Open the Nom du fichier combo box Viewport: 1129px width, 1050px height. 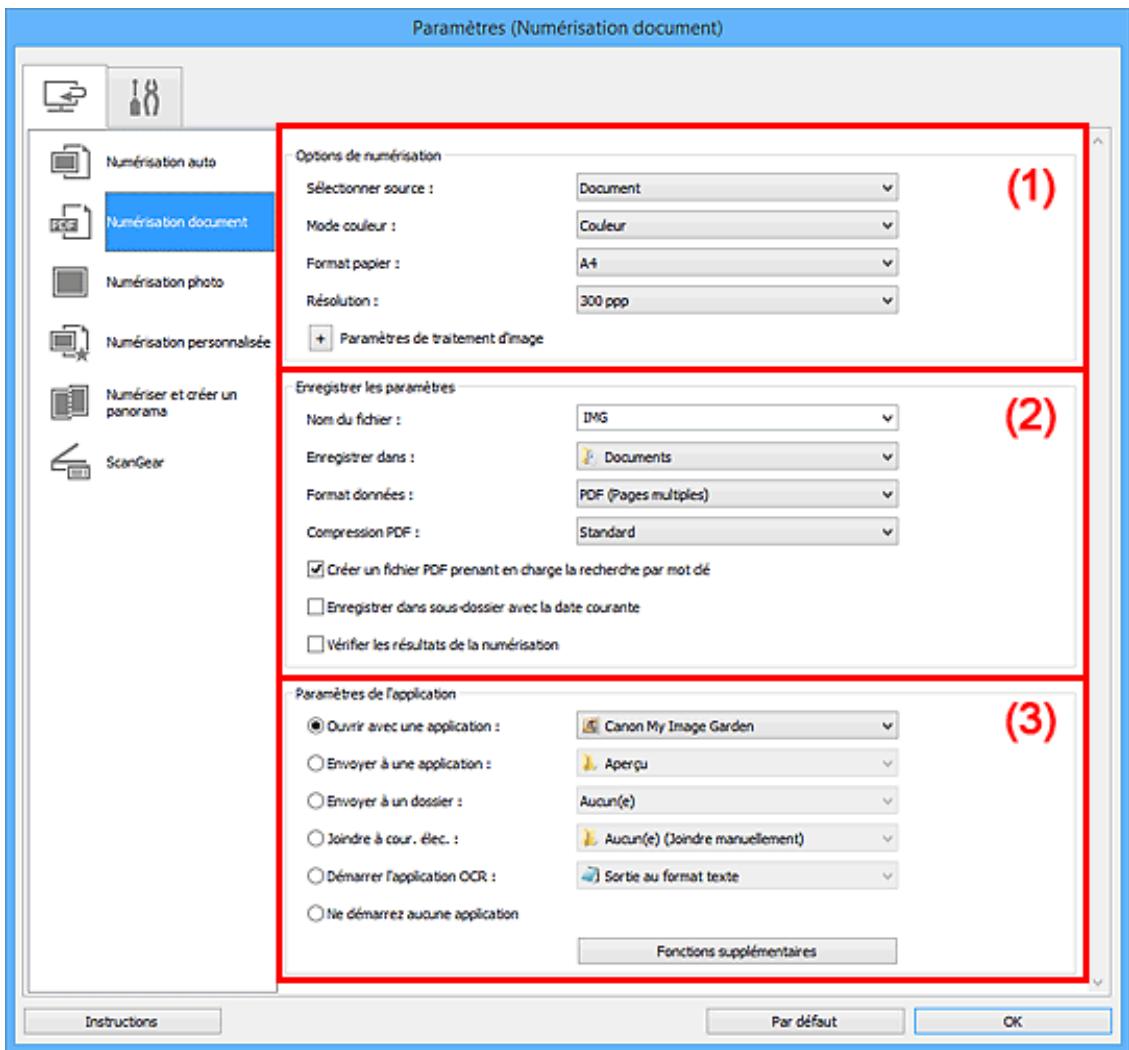coord(737,418)
